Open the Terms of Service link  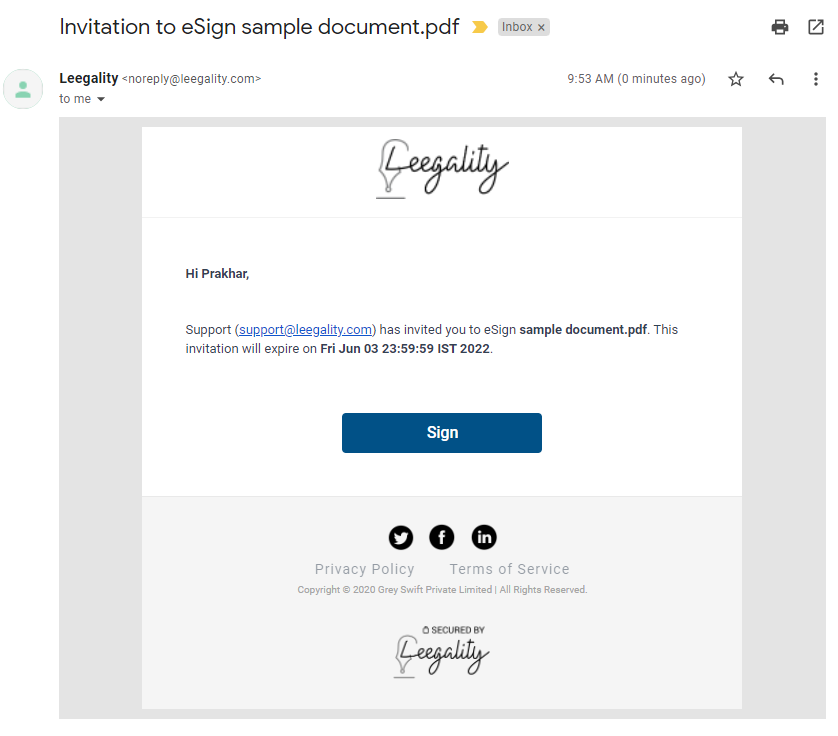click(x=509, y=569)
